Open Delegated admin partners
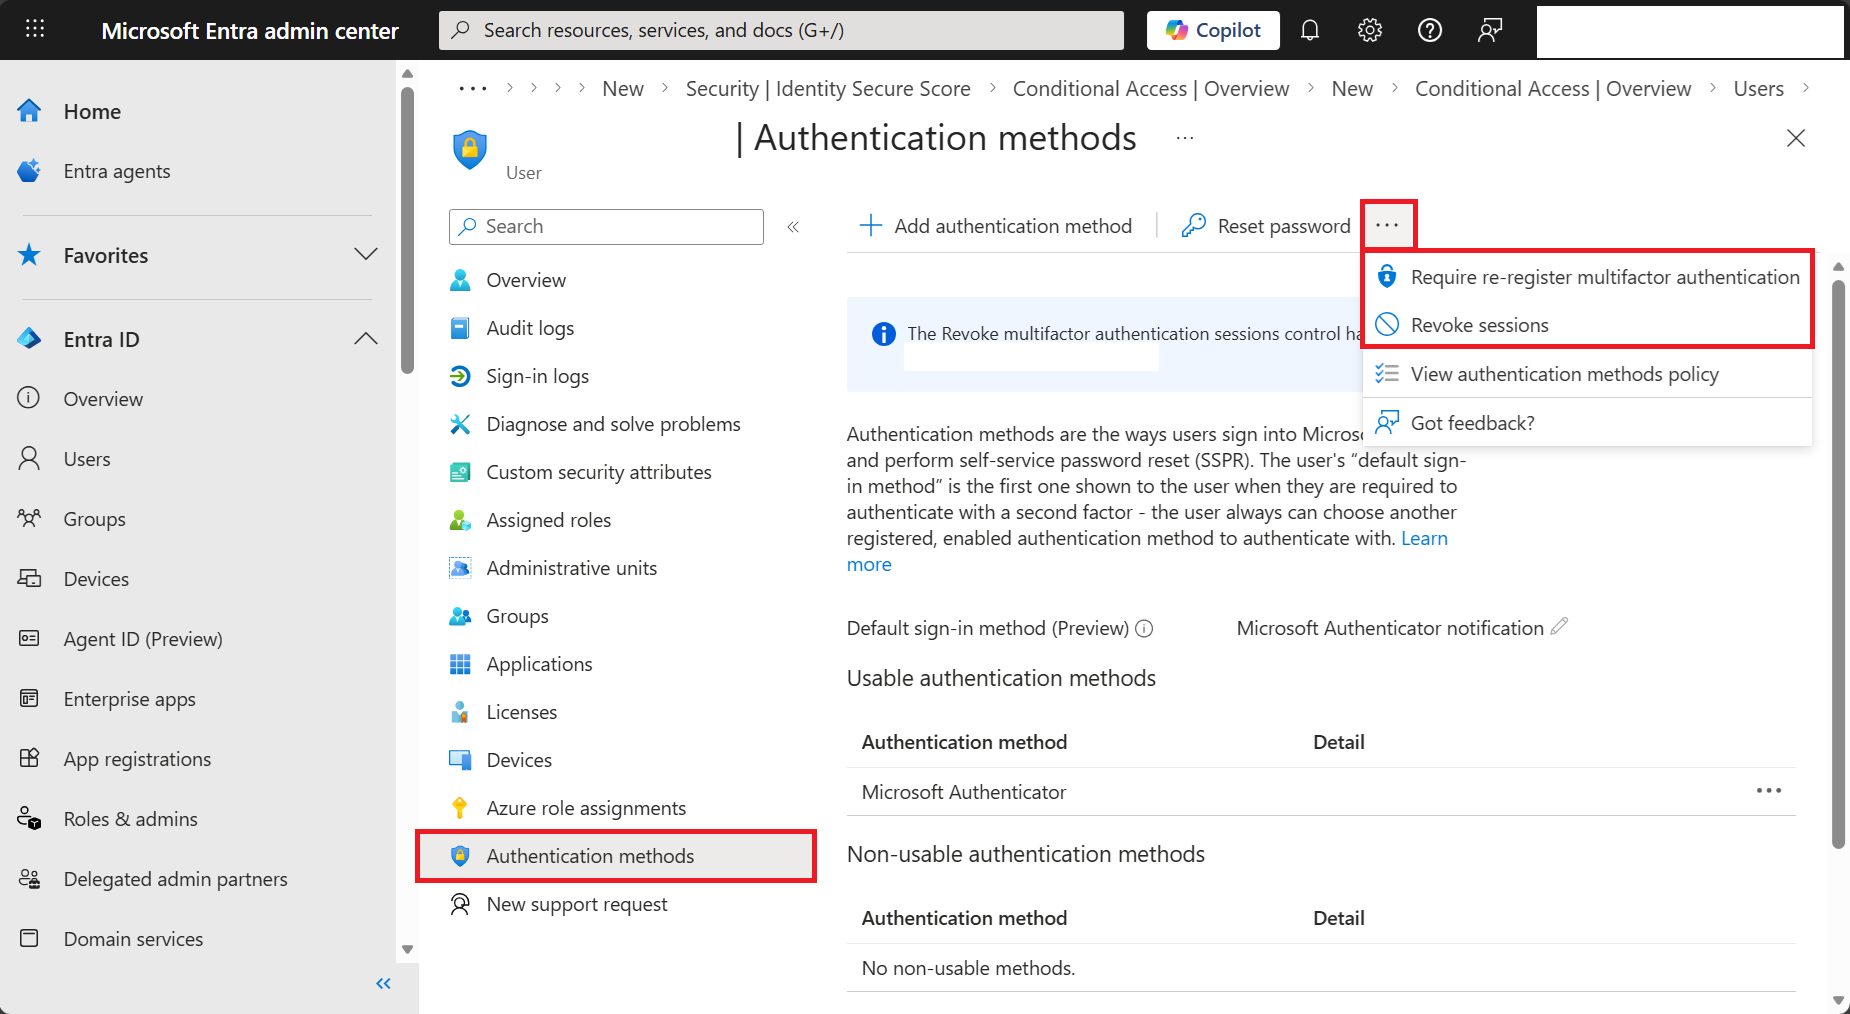This screenshot has height=1014, width=1850. [176, 879]
